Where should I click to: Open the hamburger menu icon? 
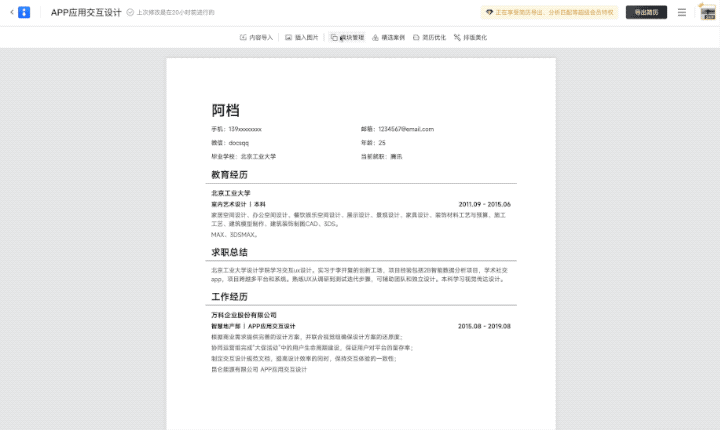(682, 12)
